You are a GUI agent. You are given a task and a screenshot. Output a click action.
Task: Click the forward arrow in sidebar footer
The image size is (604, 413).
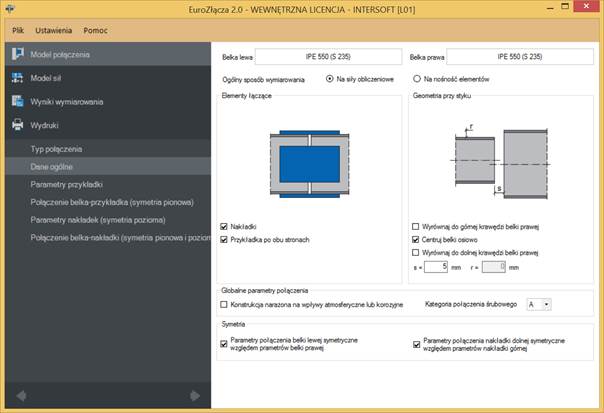[x=195, y=396]
